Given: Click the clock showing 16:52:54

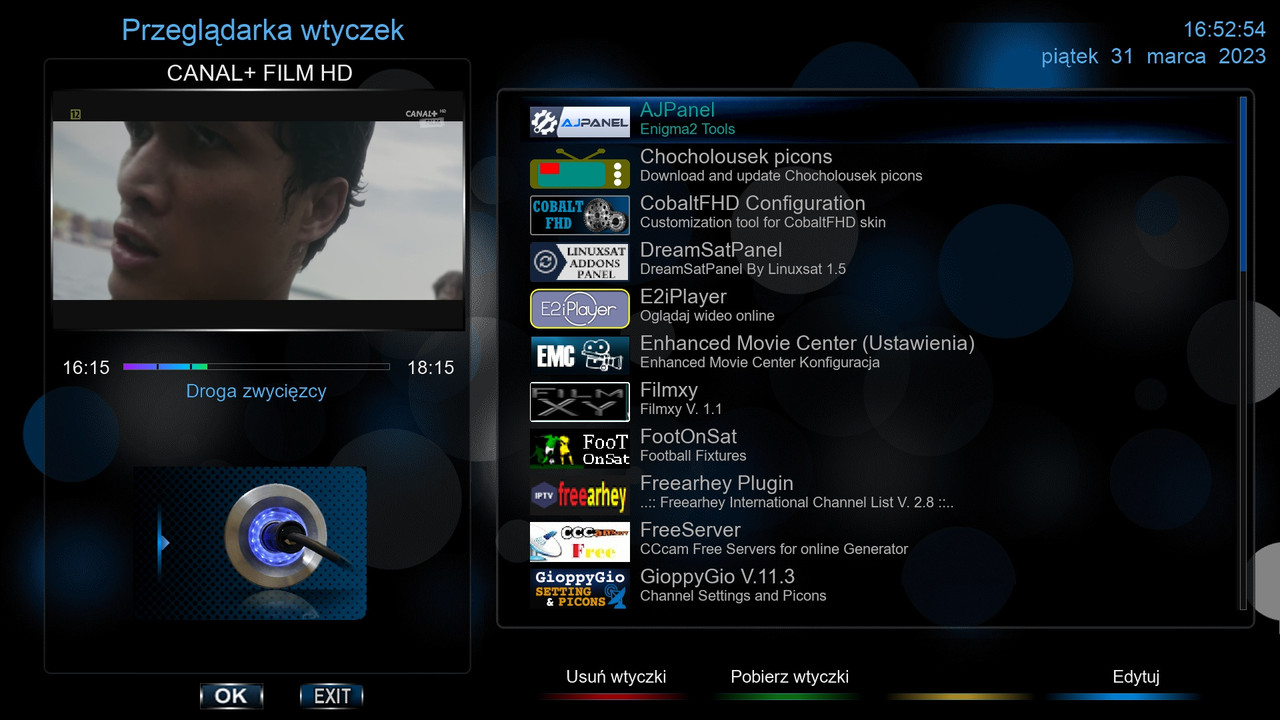Looking at the screenshot, I should [x=1225, y=30].
